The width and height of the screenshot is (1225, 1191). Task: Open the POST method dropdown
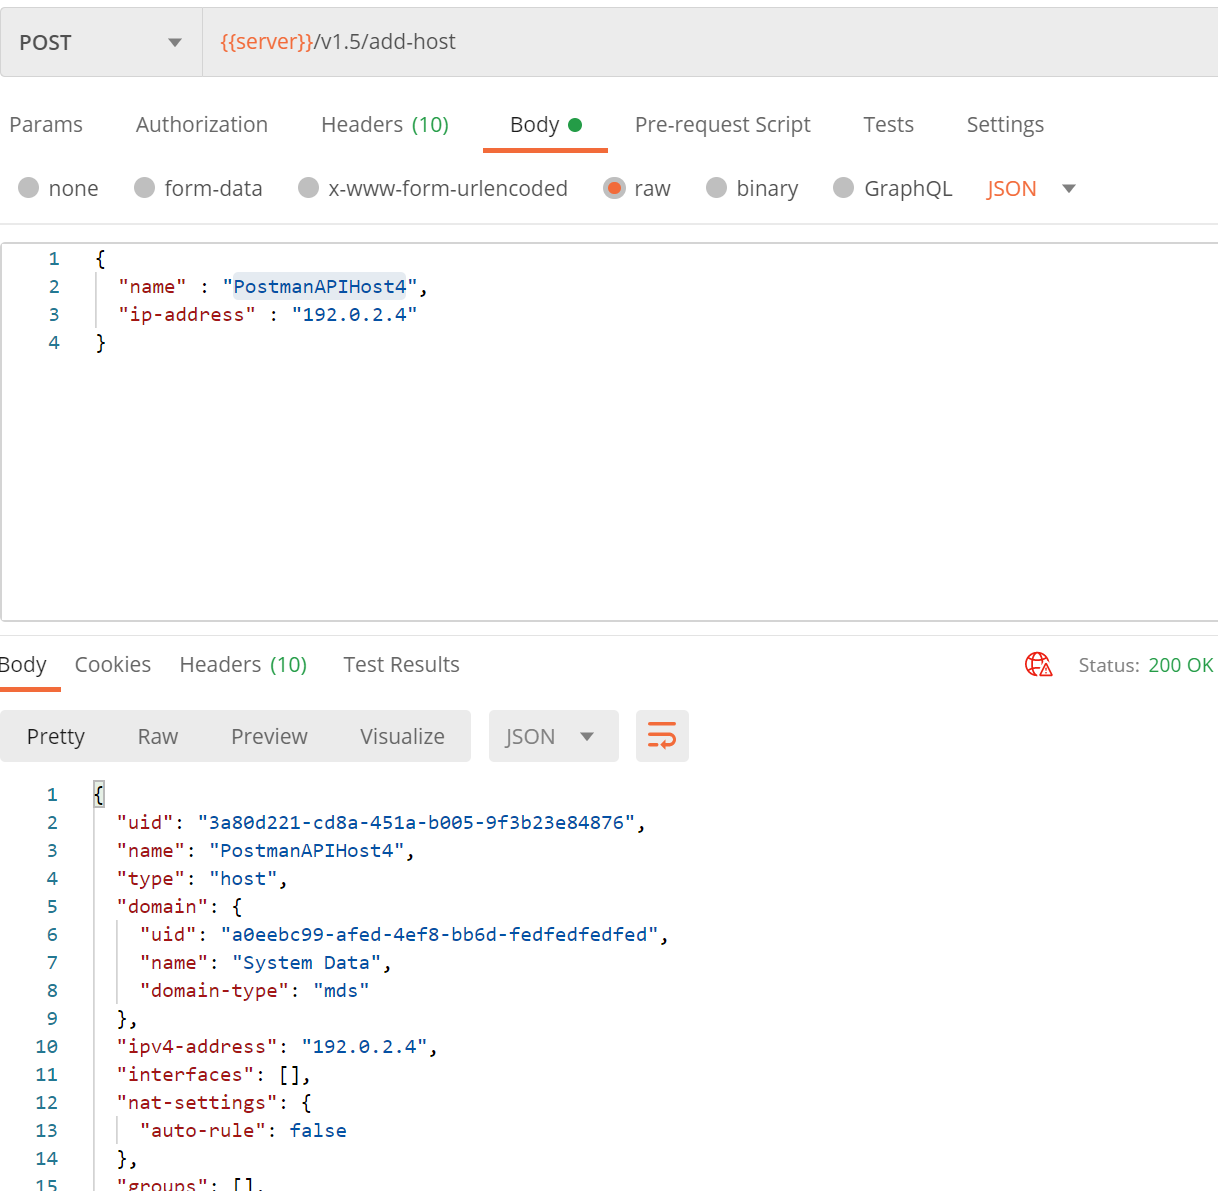[101, 42]
